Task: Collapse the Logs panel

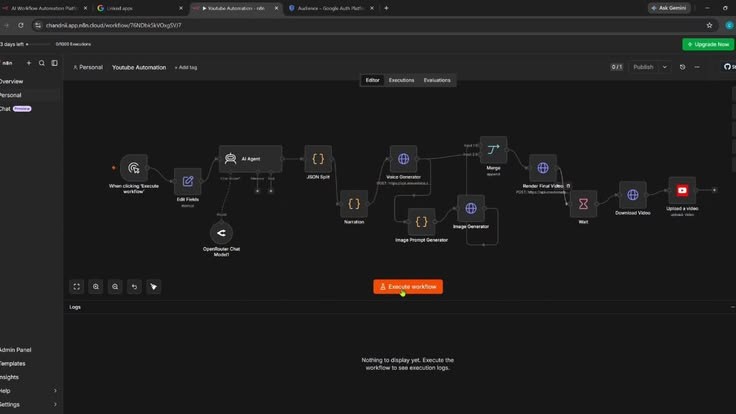Action: point(732,307)
